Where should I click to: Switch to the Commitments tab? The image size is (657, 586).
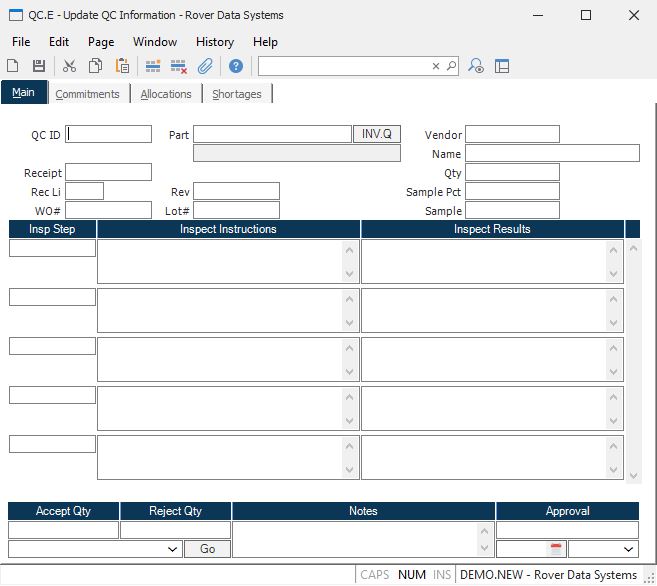(87, 94)
